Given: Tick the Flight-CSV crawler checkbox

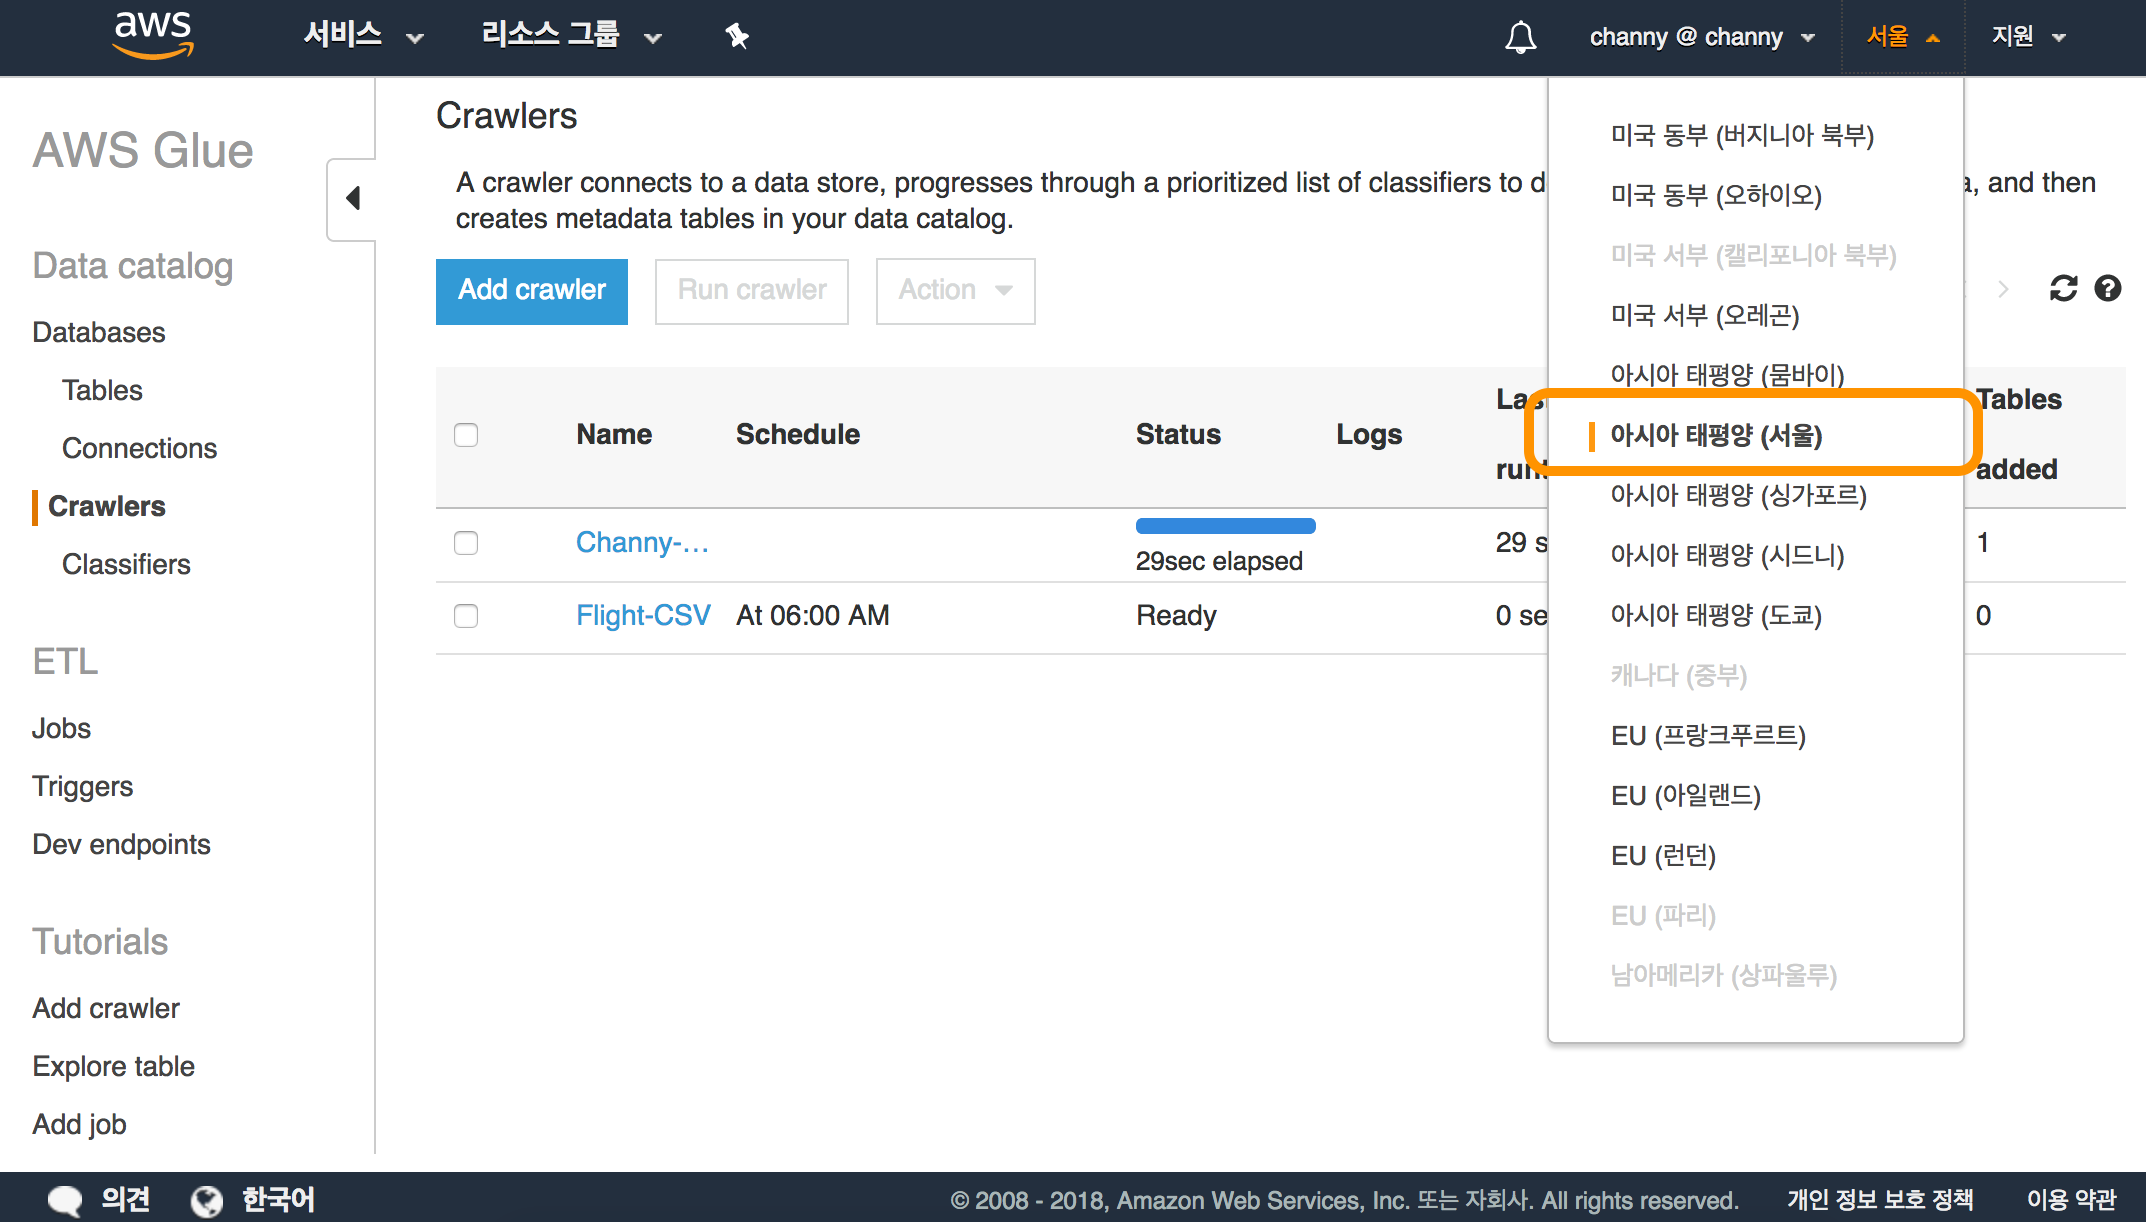Looking at the screenshot, I should click(x=466, y=616).
